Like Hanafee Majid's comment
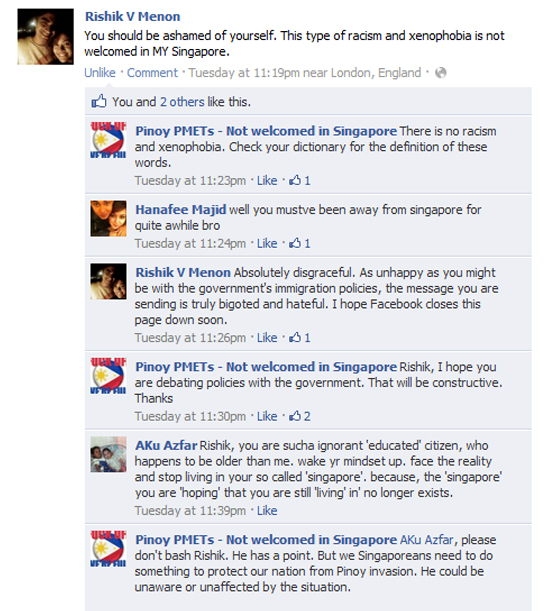This screenshot has height=611, width=548. click(267, 243)
